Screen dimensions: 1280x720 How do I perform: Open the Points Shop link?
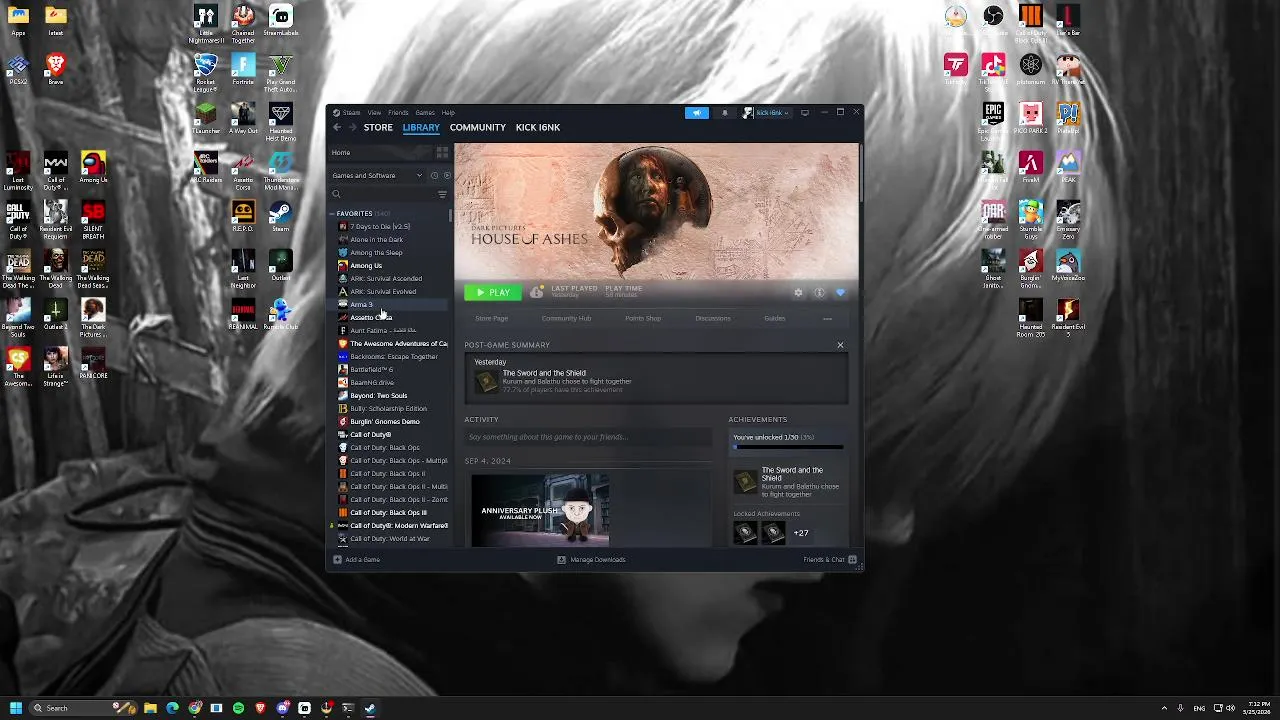pyautogui.click(x=643, y=318)
